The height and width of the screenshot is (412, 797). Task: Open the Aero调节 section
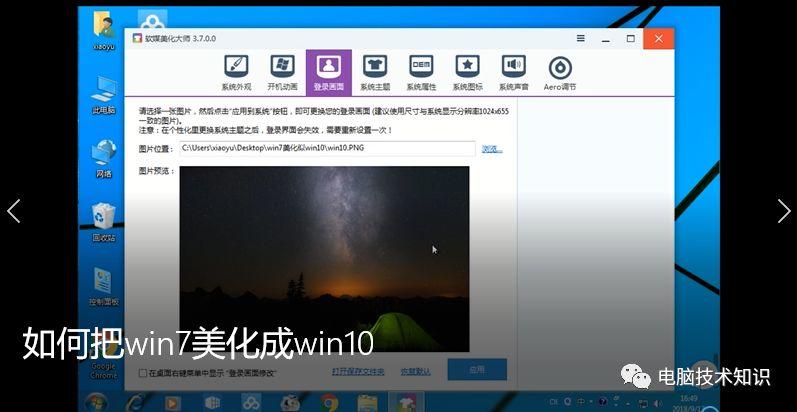[x=560, y=73]
